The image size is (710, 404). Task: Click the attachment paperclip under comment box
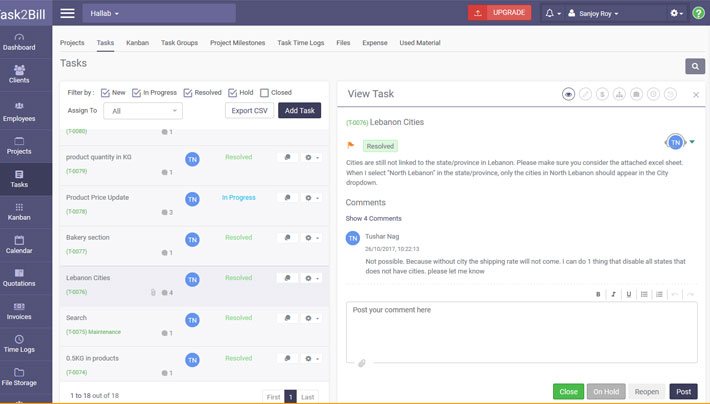(361, 363)
